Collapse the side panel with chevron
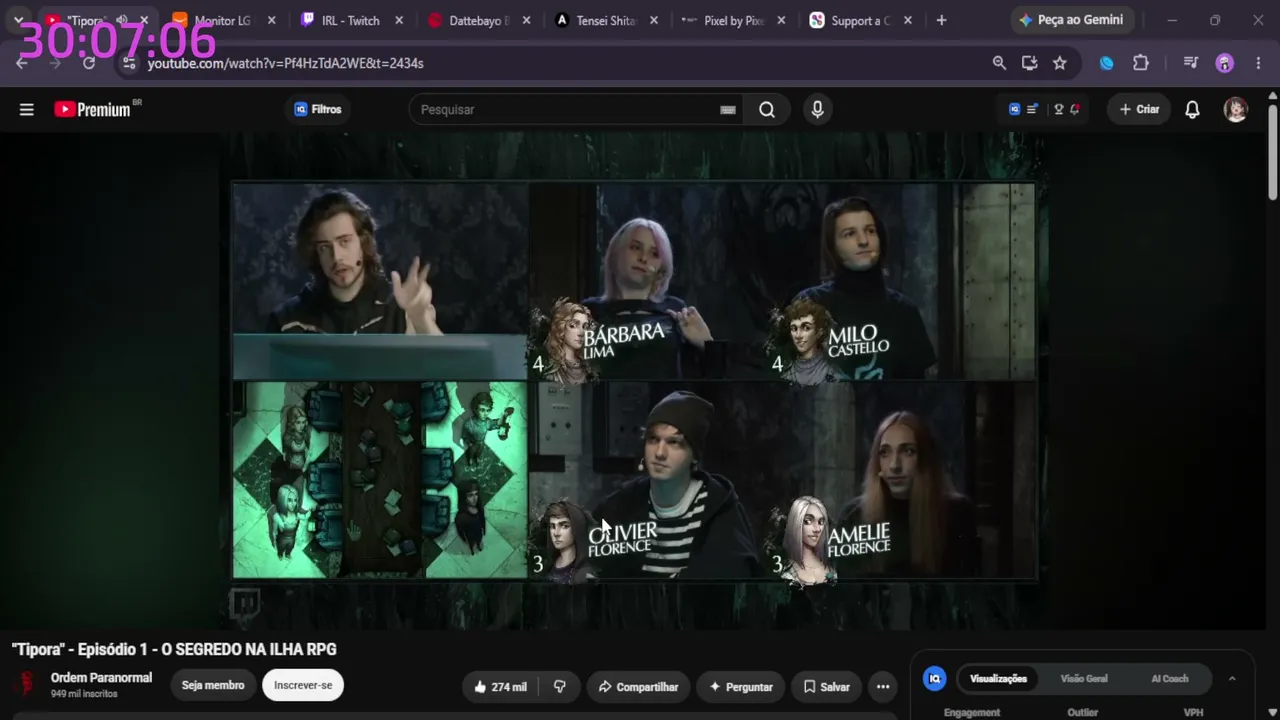The height and width of the screenshot is (720, 1280). pos(1232,679)
